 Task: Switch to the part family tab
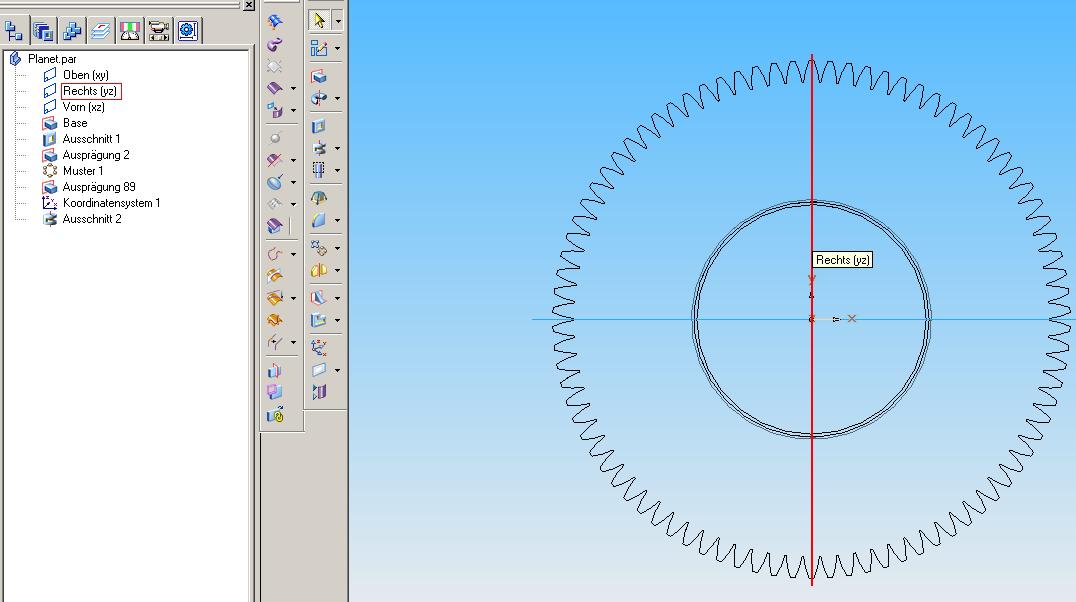pyautogui.click(x=71, y=30)
